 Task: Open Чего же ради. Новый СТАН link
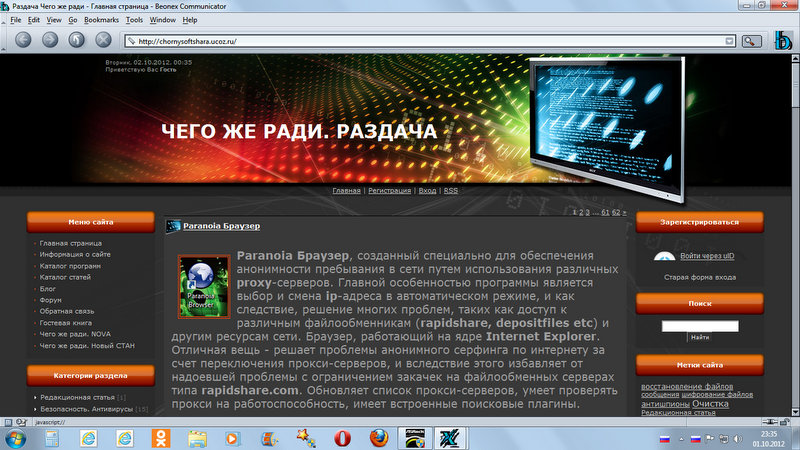click(87, 345)
